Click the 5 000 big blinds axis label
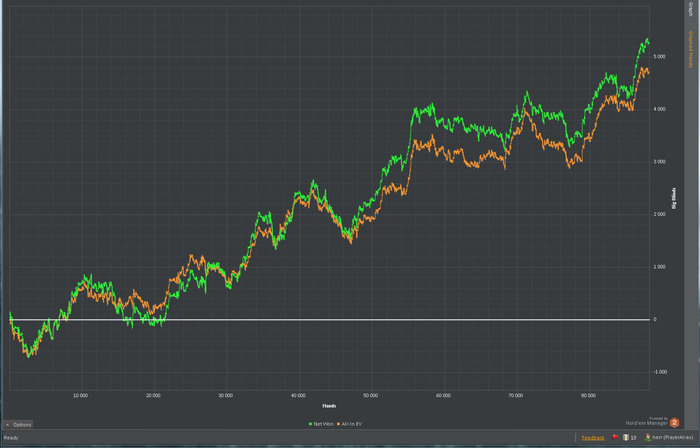The height and width of the screenshot is (448, 700). click(x=659, y=57)
